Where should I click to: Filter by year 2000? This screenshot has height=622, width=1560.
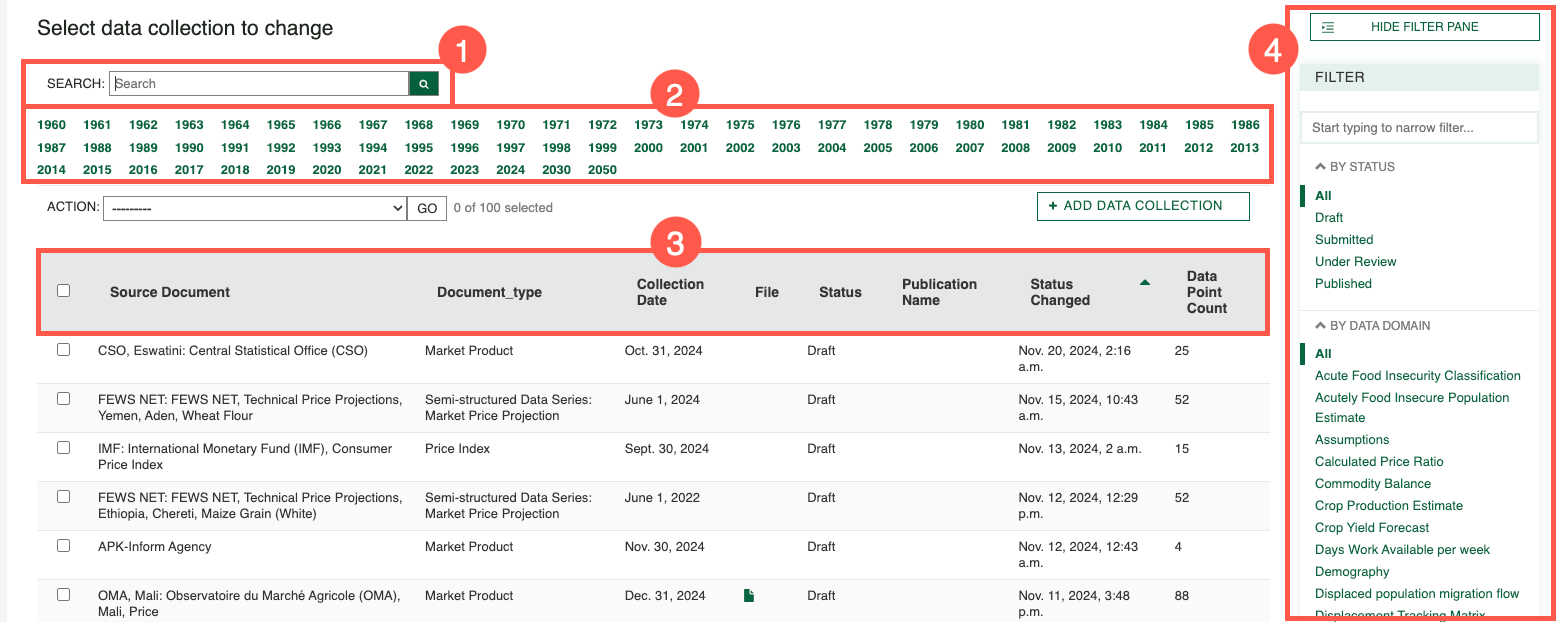click(x=648, y=148)
